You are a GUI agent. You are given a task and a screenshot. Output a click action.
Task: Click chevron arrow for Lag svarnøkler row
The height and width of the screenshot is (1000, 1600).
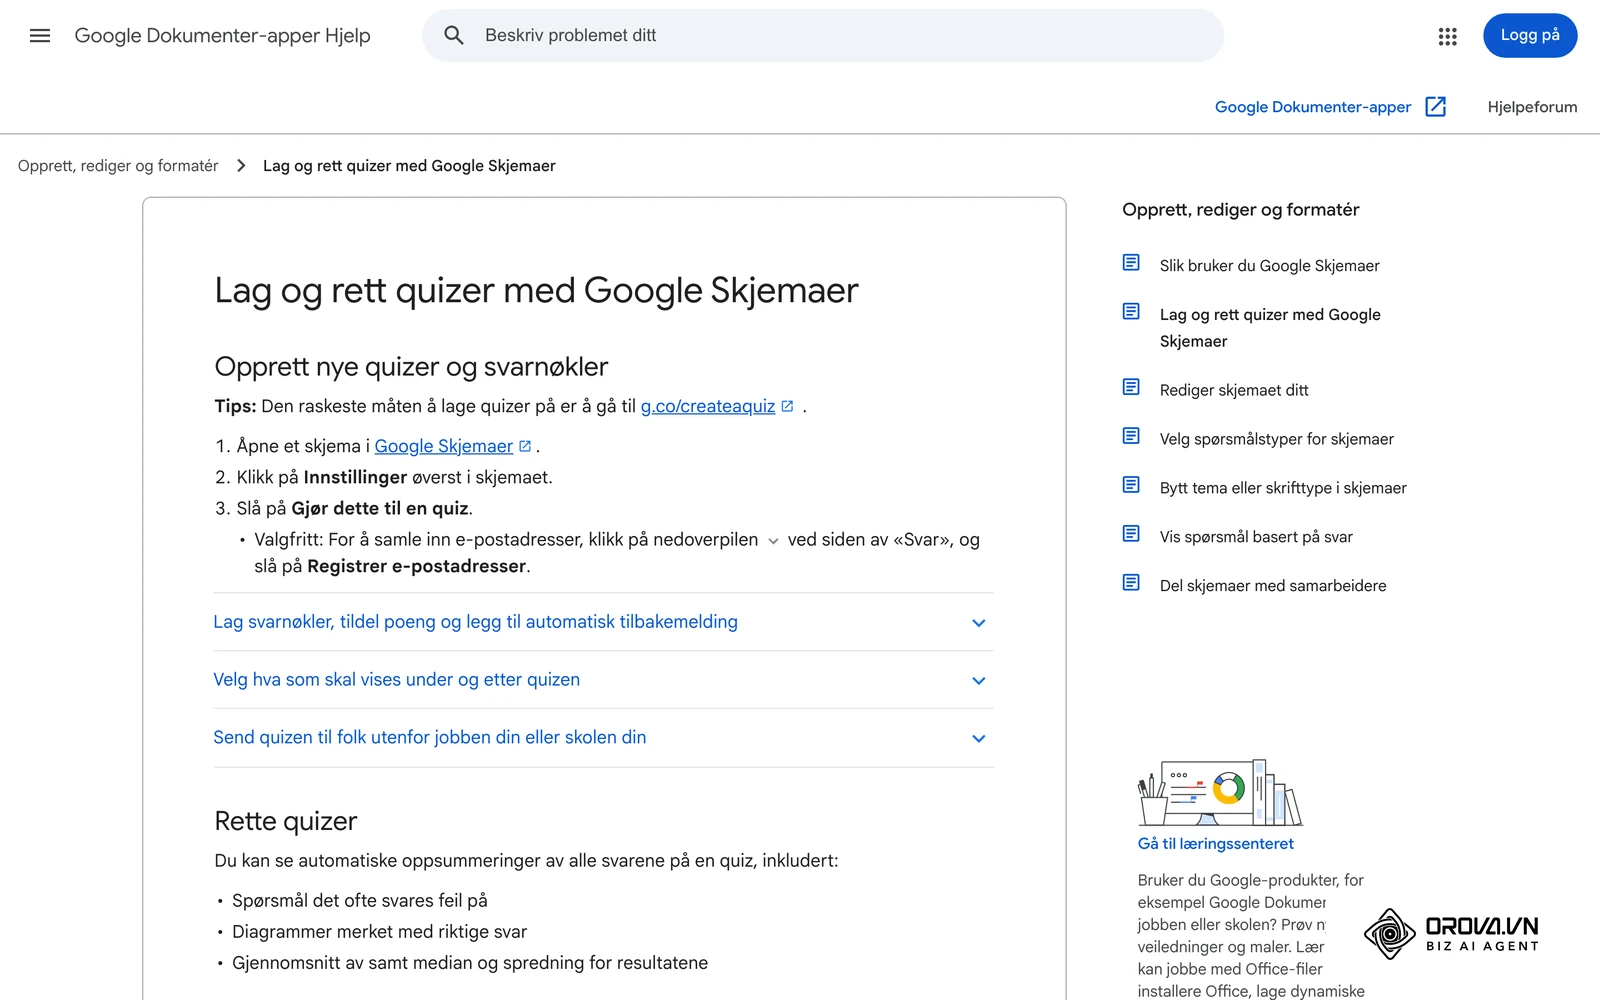[x=979, y=623]
